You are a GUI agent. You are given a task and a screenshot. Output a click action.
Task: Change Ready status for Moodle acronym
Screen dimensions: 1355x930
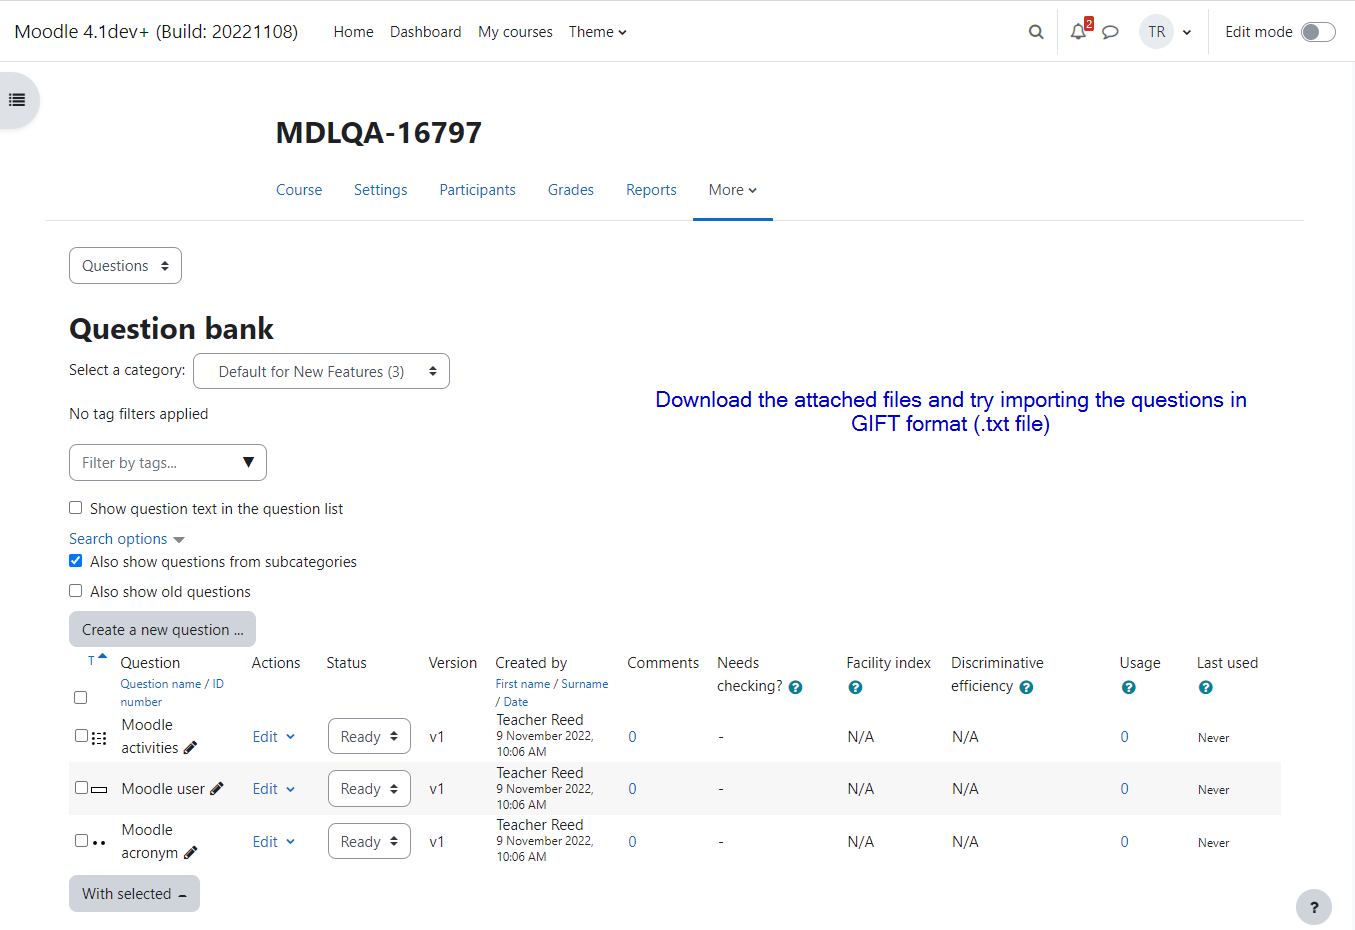(x=369, y=842)
